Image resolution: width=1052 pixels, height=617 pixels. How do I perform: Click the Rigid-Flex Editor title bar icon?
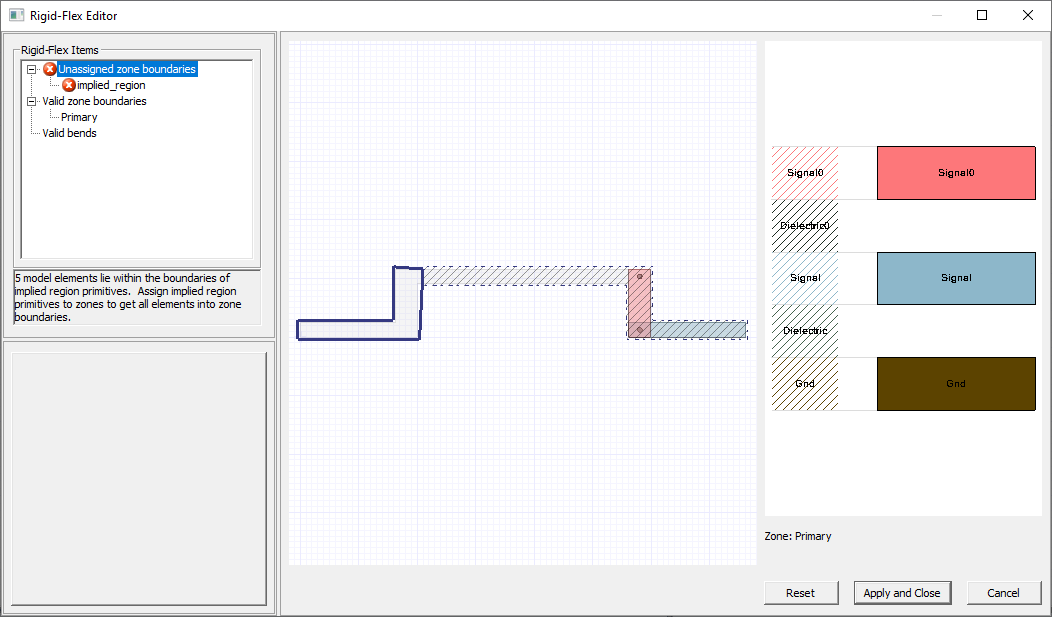pos(15,15)
